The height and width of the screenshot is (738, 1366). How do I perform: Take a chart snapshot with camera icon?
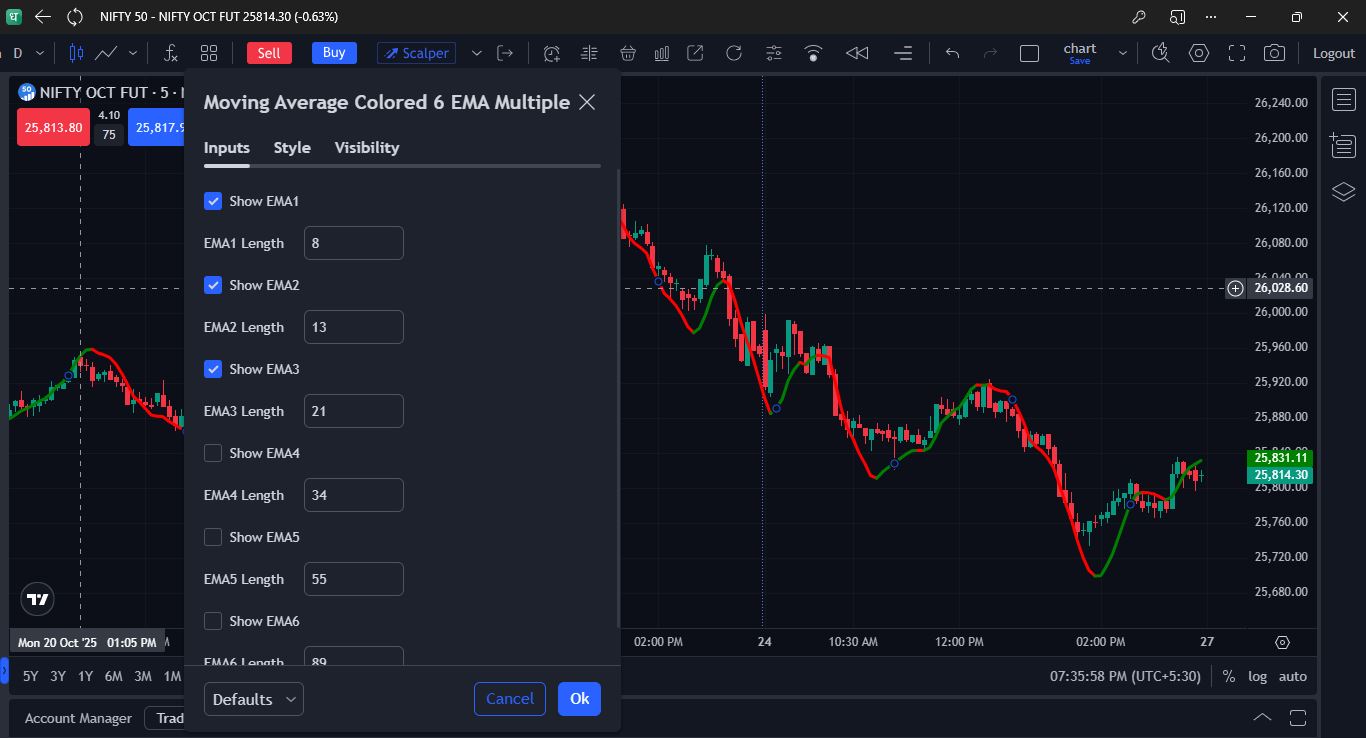[x=1274, y=53]
